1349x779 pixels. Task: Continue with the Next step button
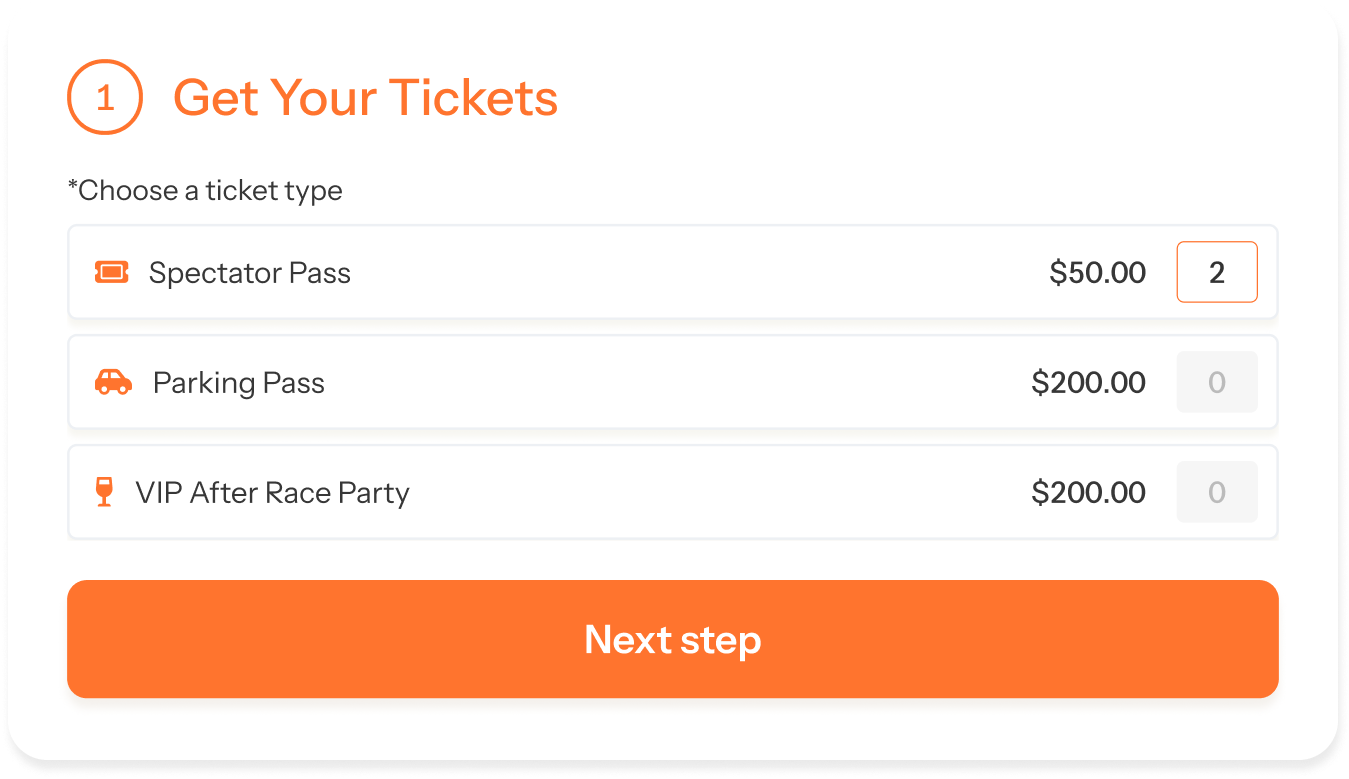point(673,639)
